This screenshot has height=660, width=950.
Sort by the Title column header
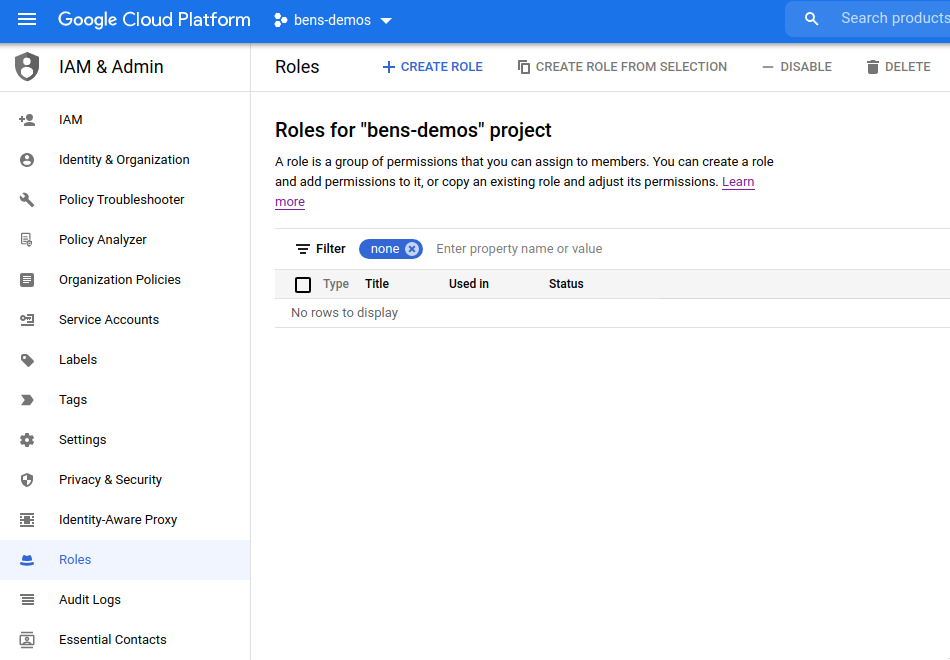coord(376,284)
